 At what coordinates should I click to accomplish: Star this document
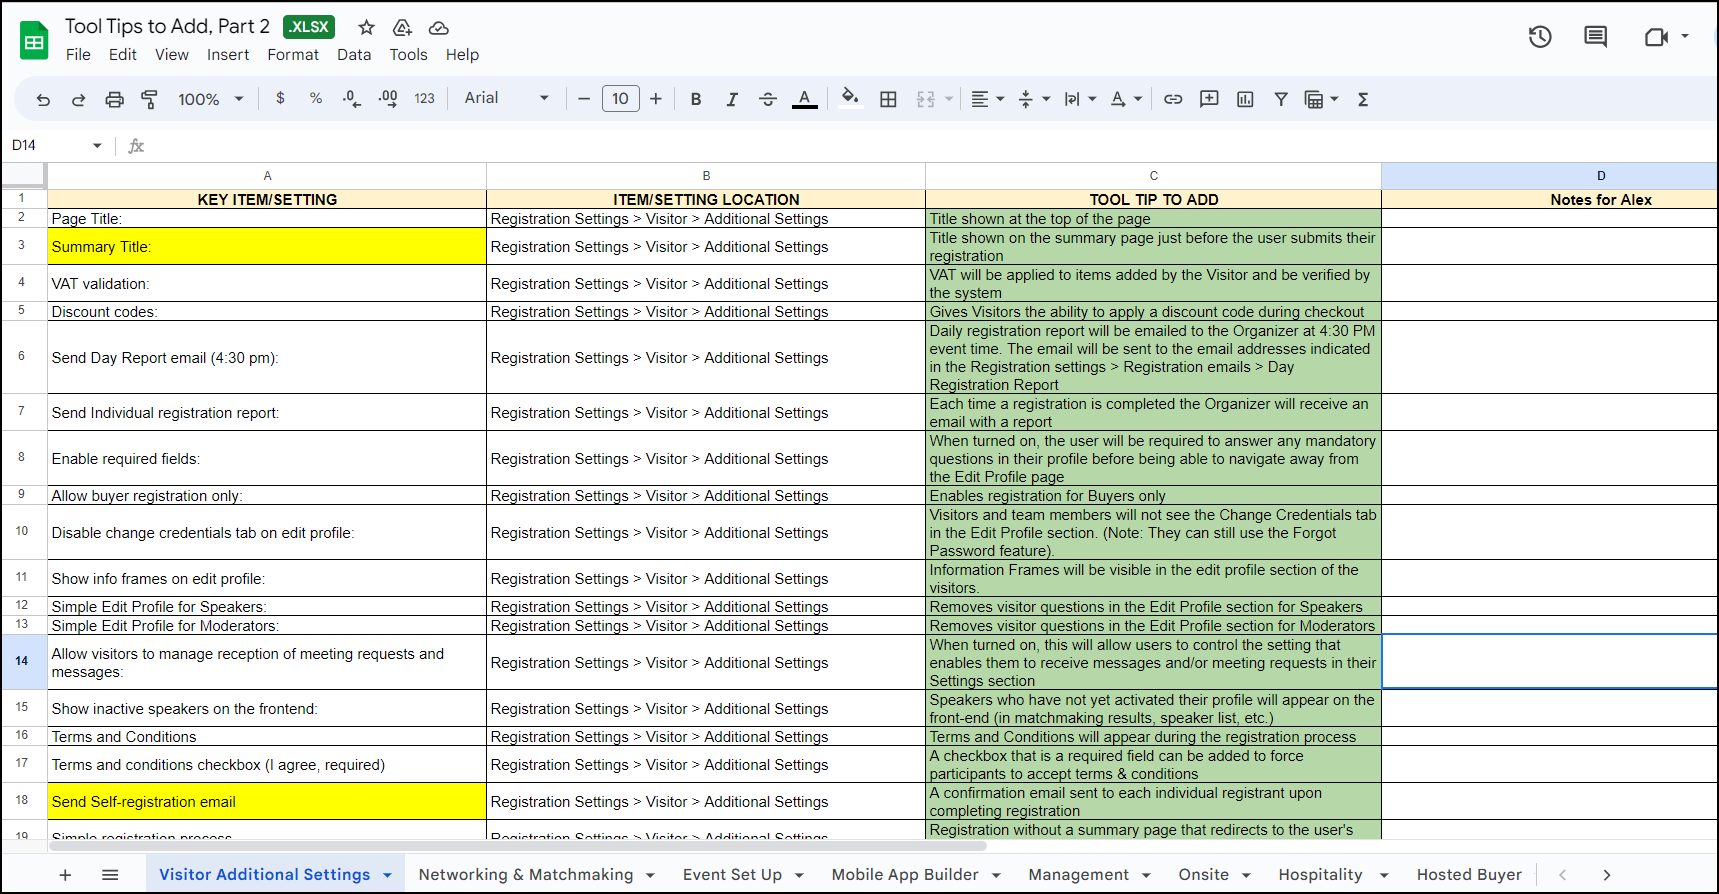(366, 27)
